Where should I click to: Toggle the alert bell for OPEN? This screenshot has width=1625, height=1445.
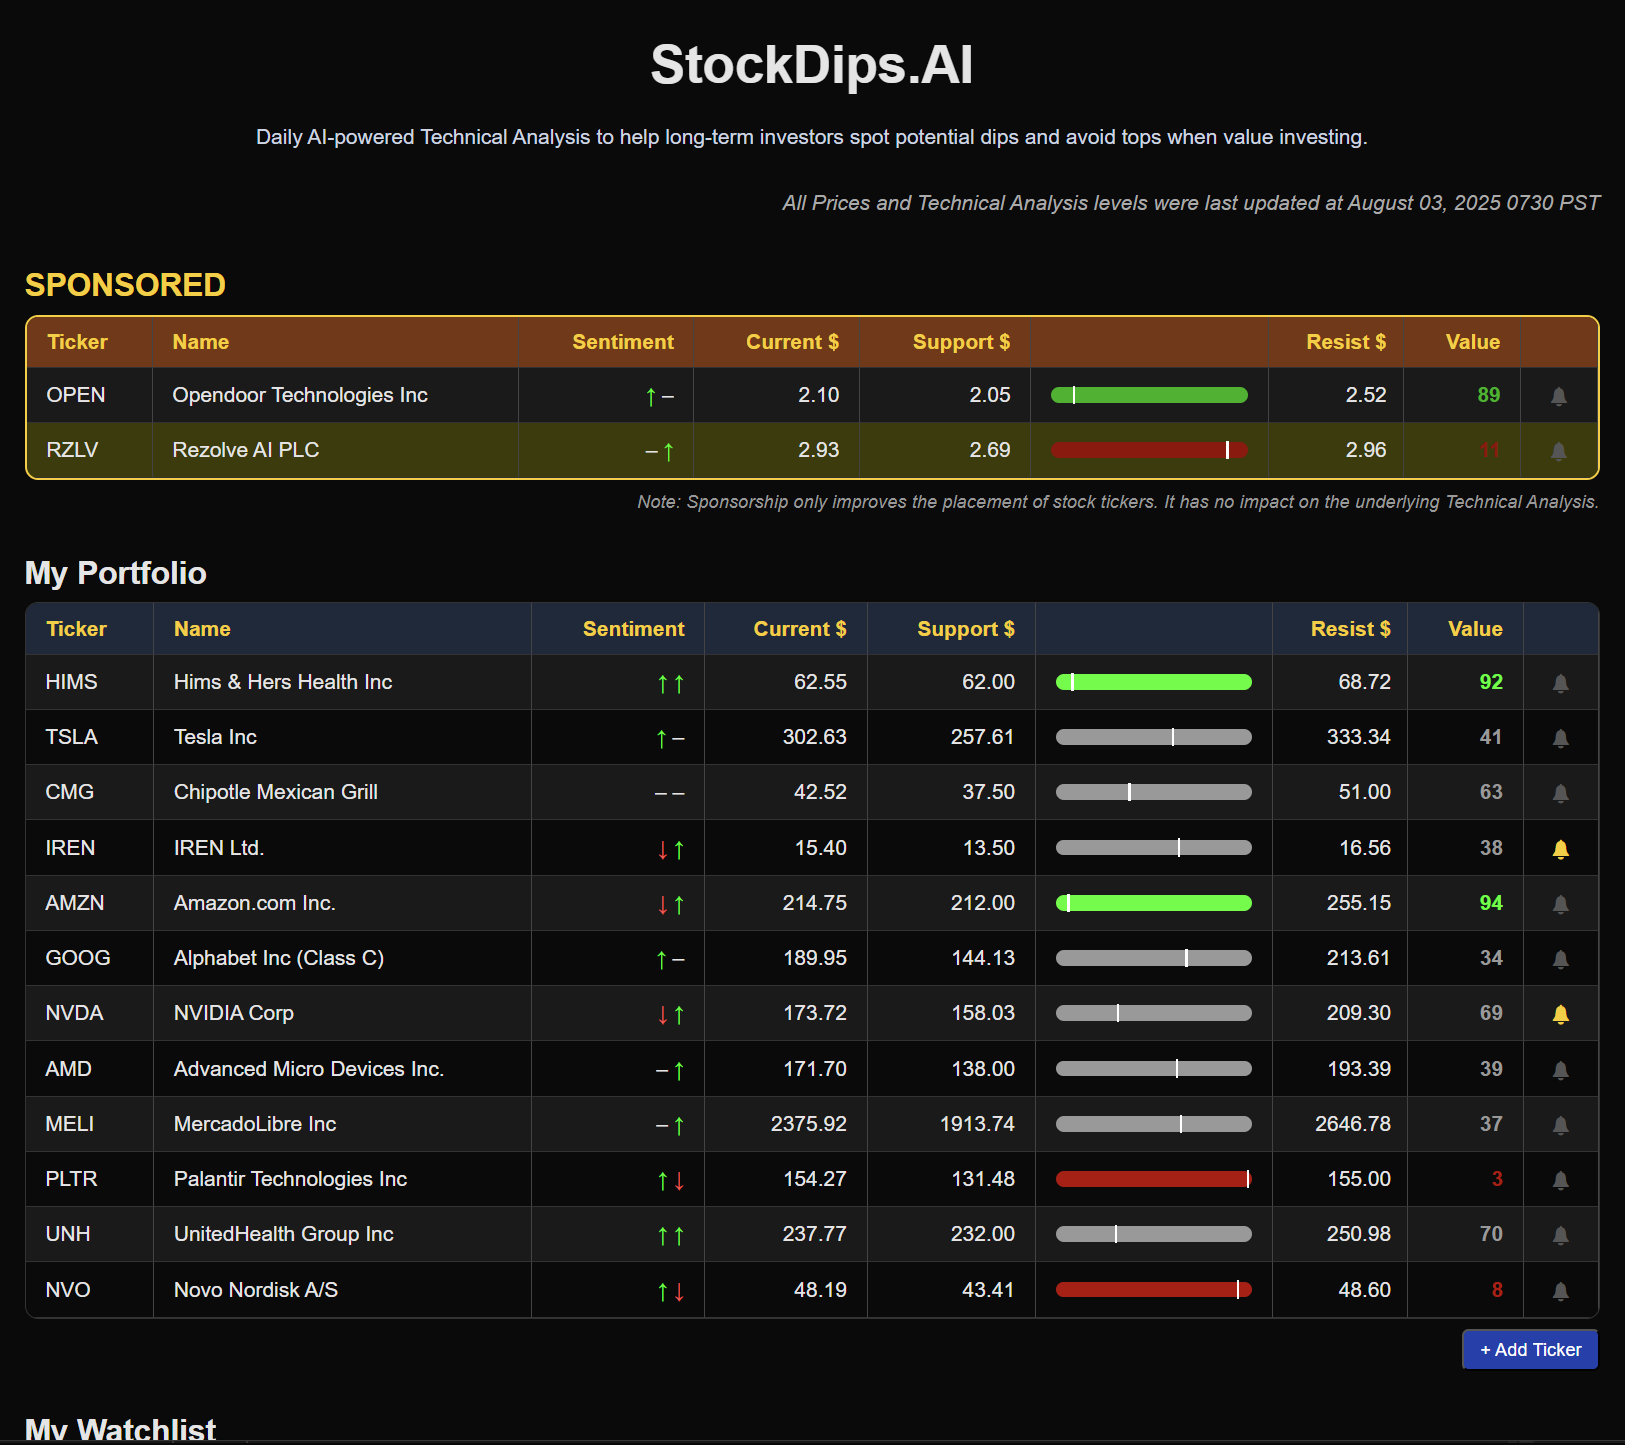(1558, 396)
